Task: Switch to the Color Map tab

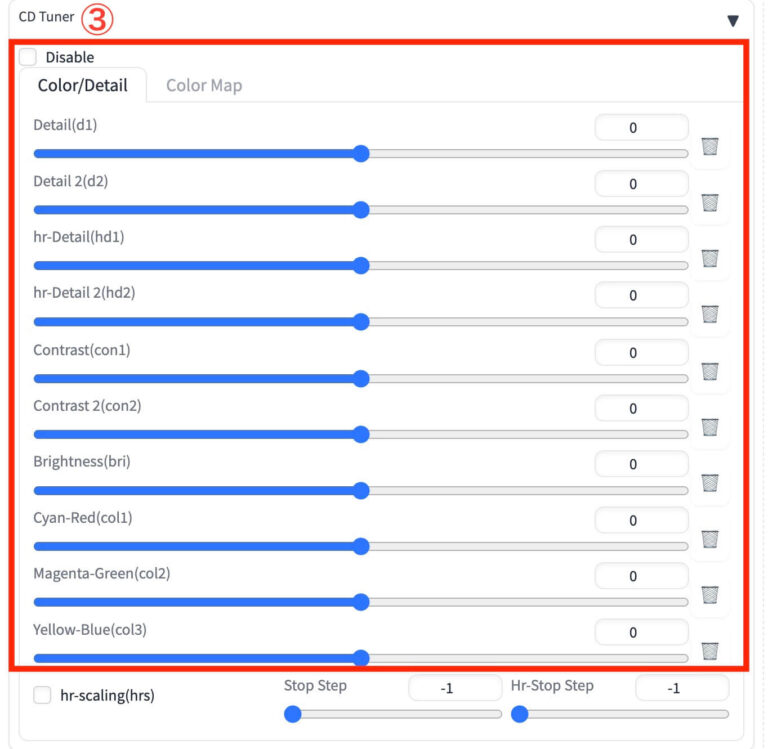Action: [204, 85]
